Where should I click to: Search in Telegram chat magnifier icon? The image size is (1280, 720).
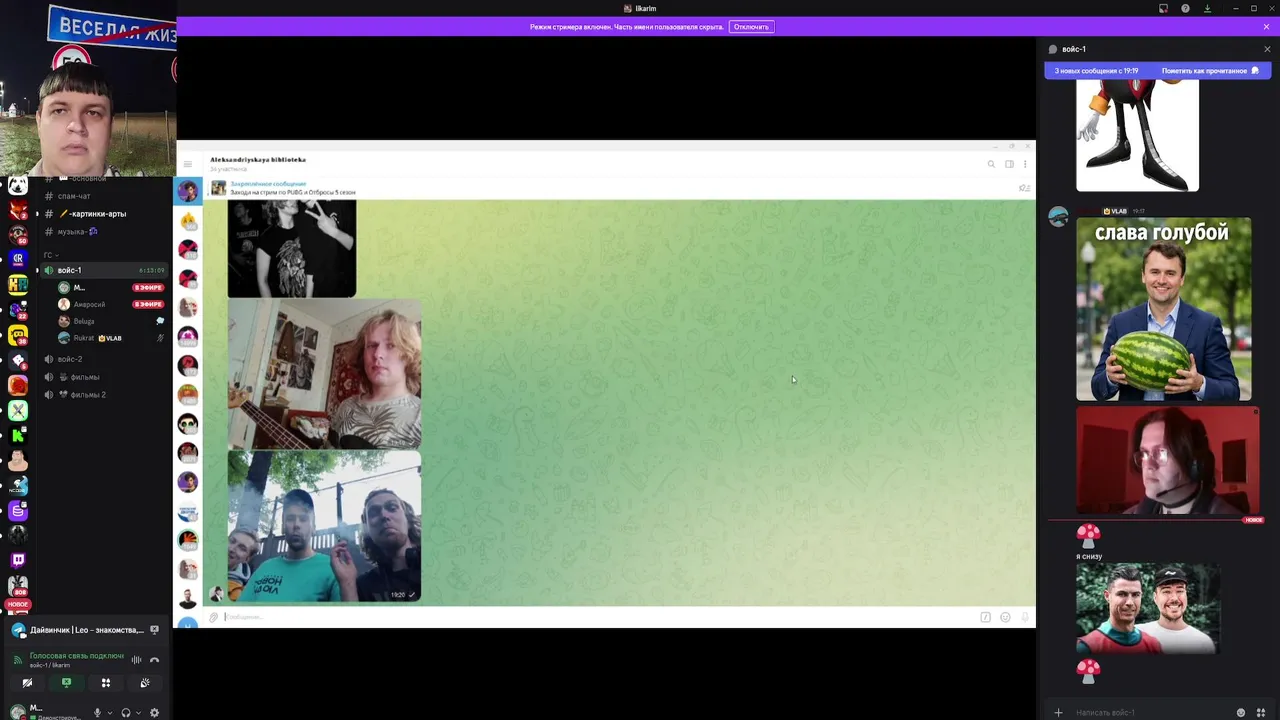pos(991,164)
